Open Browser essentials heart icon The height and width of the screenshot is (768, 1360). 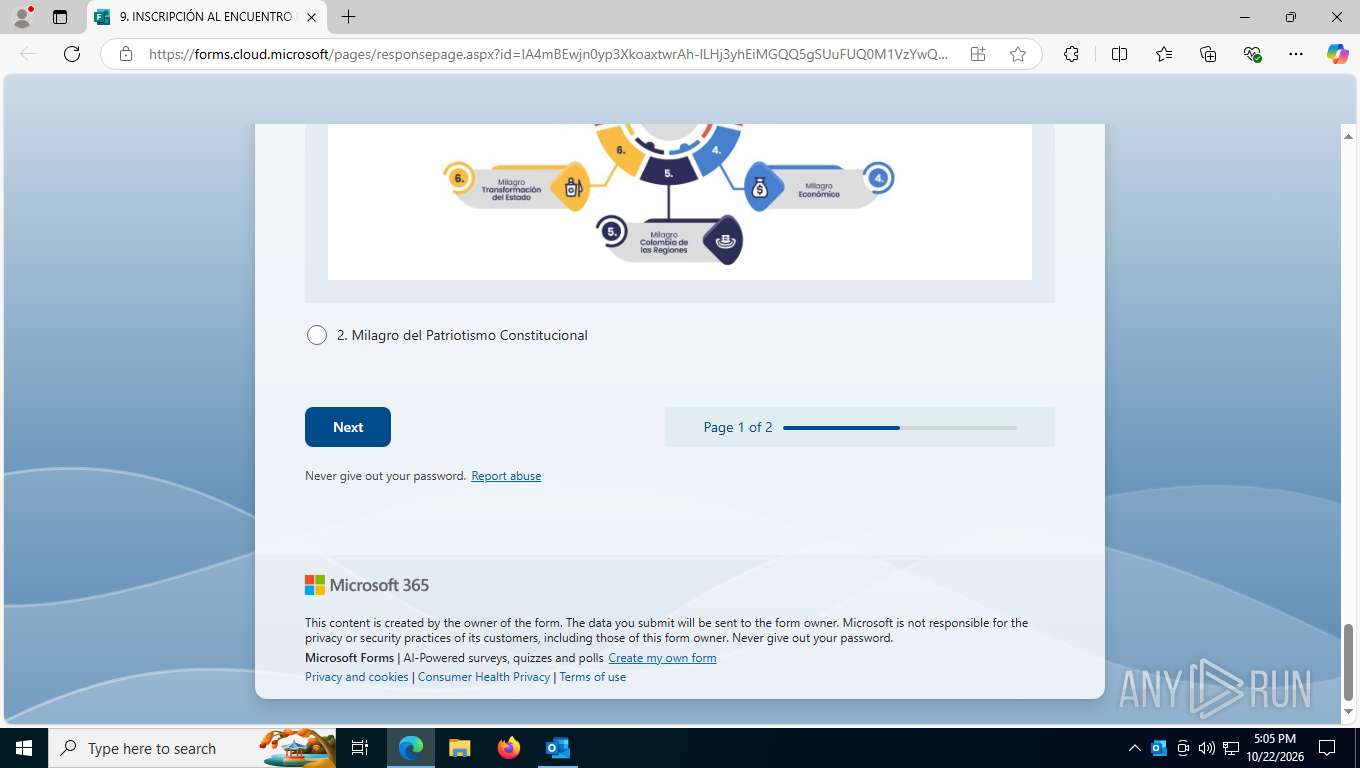pyautogui.click(x=1252, y=54)
